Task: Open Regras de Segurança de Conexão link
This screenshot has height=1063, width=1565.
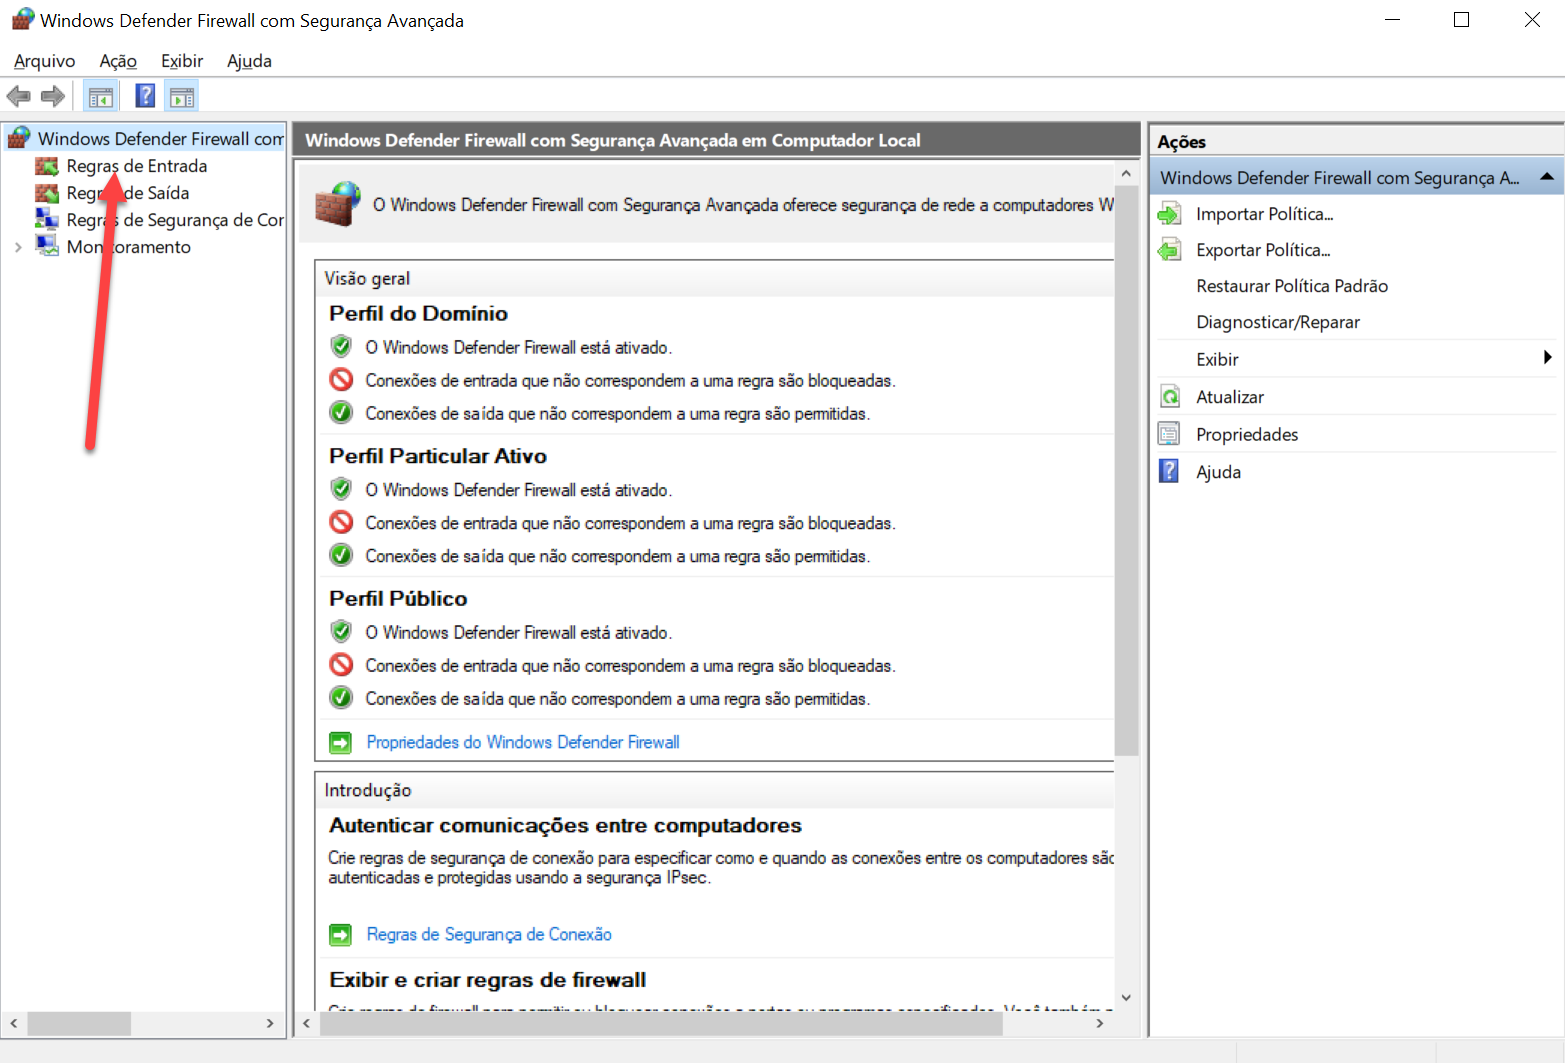Action: click(489, 934)
